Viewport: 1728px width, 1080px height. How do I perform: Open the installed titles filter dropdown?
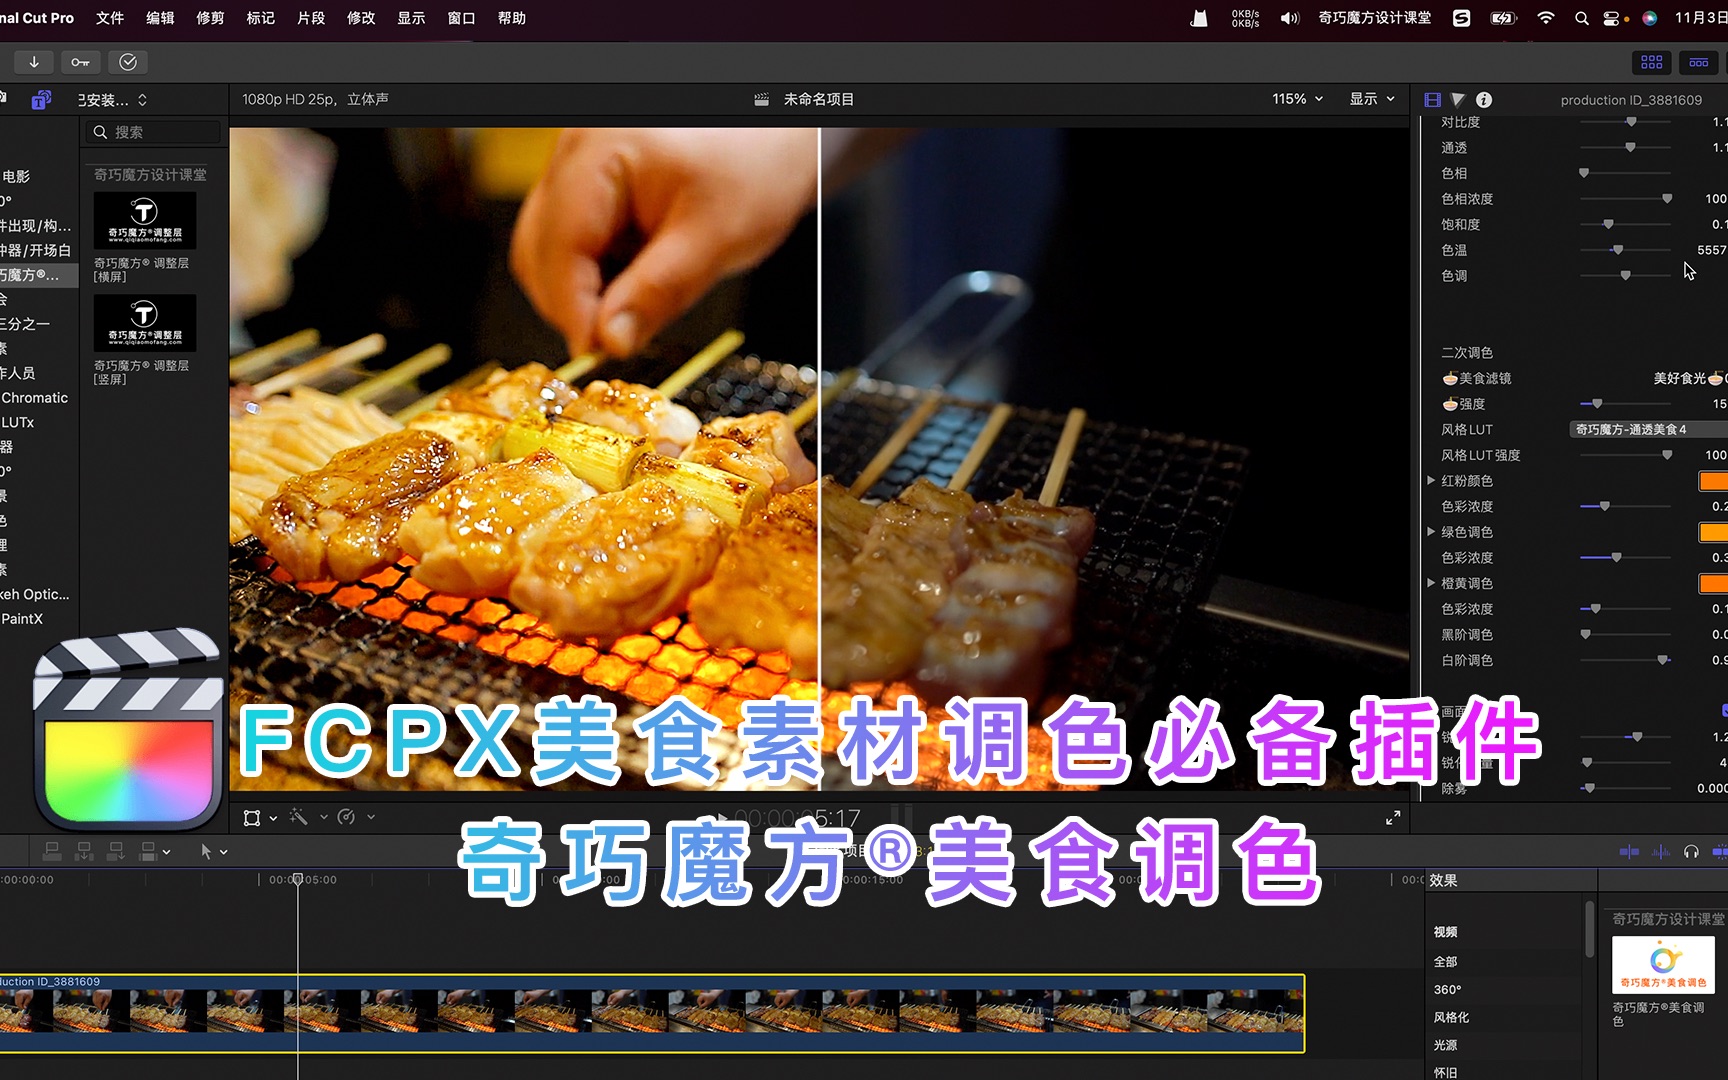113,100
